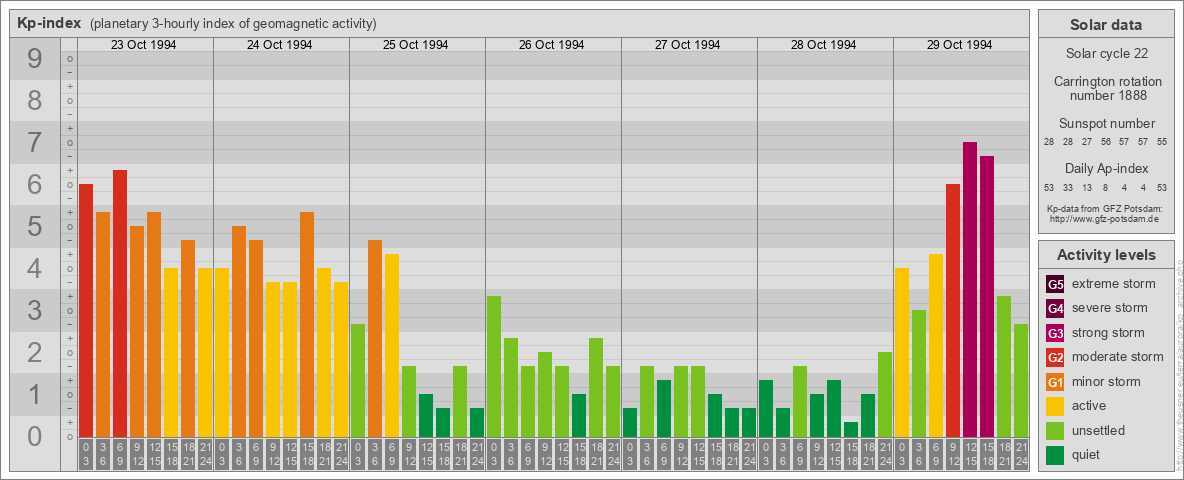Click the Kp-index chart title
Image resolution: width=1184 pixels, height=480 pixels.
[x=49, y=23]
